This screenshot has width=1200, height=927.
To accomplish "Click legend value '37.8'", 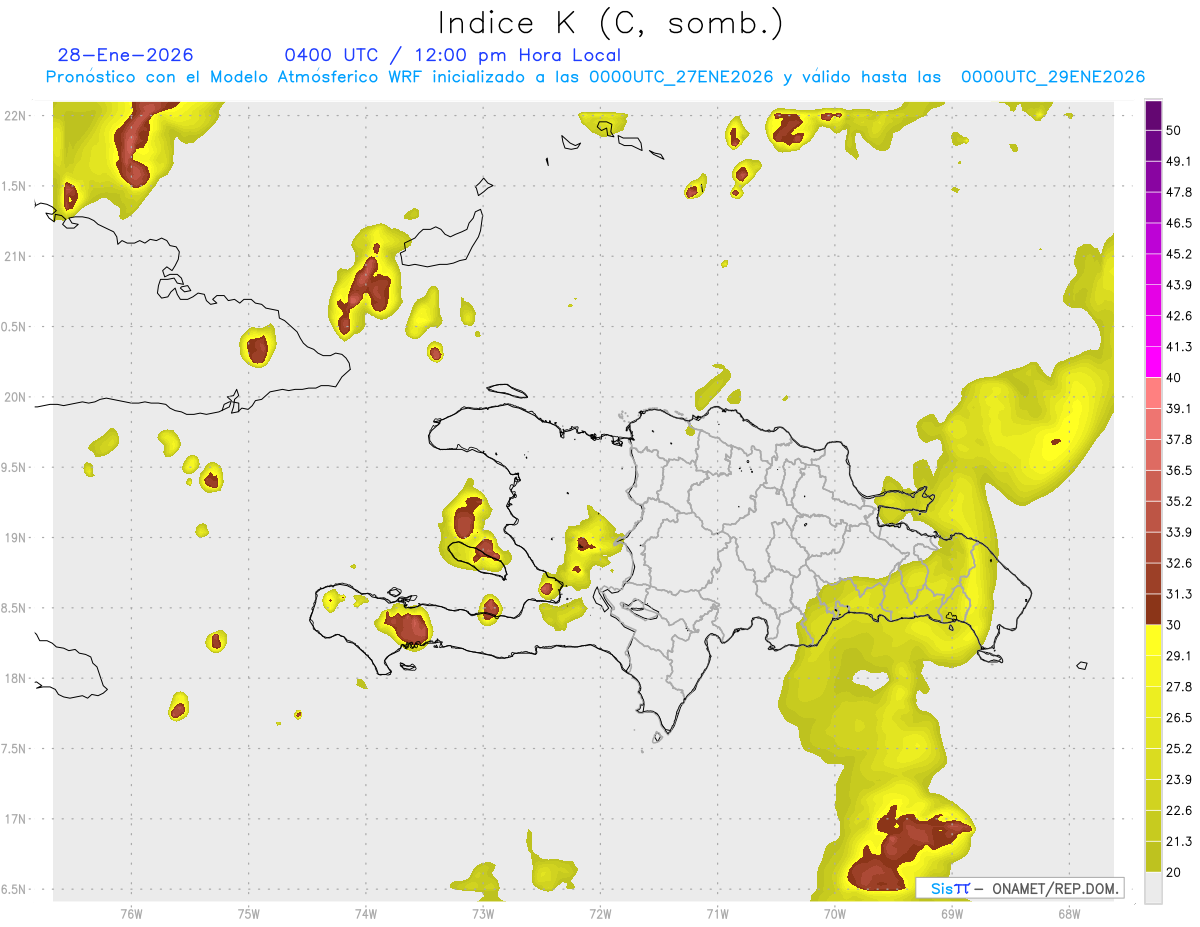I will [1179, 440].
